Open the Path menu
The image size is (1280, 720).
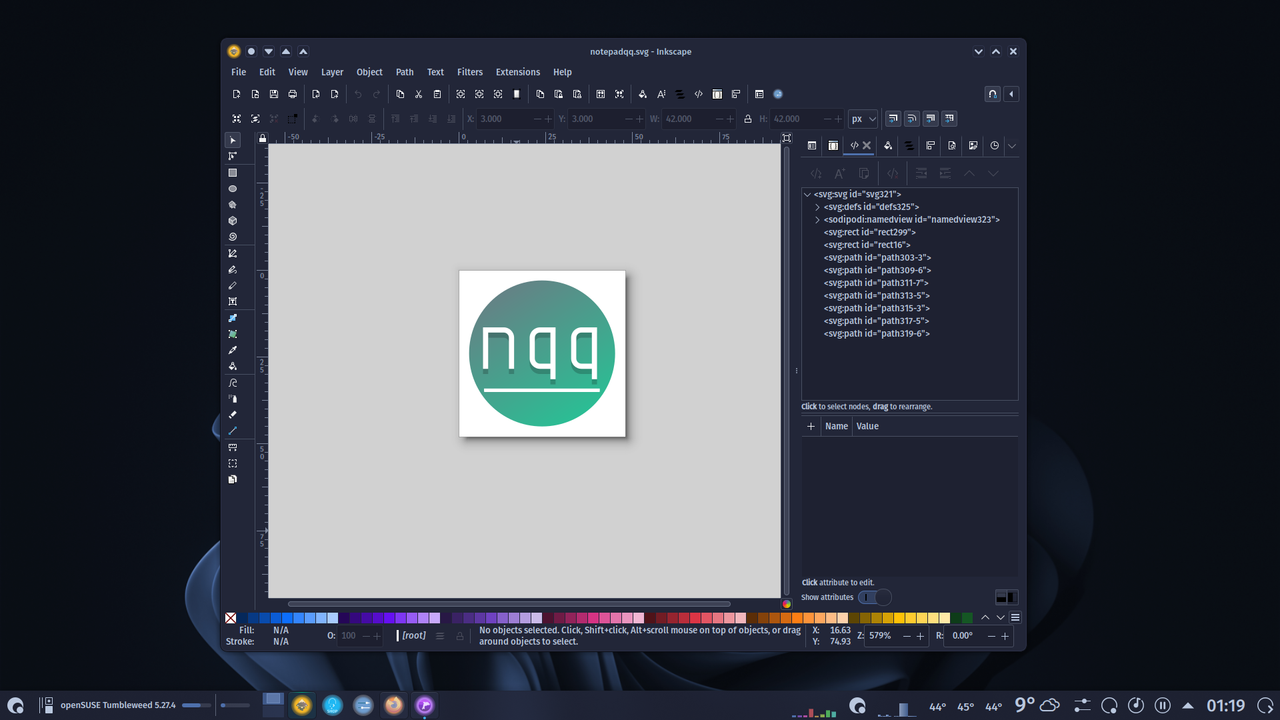tap(405, 72)
